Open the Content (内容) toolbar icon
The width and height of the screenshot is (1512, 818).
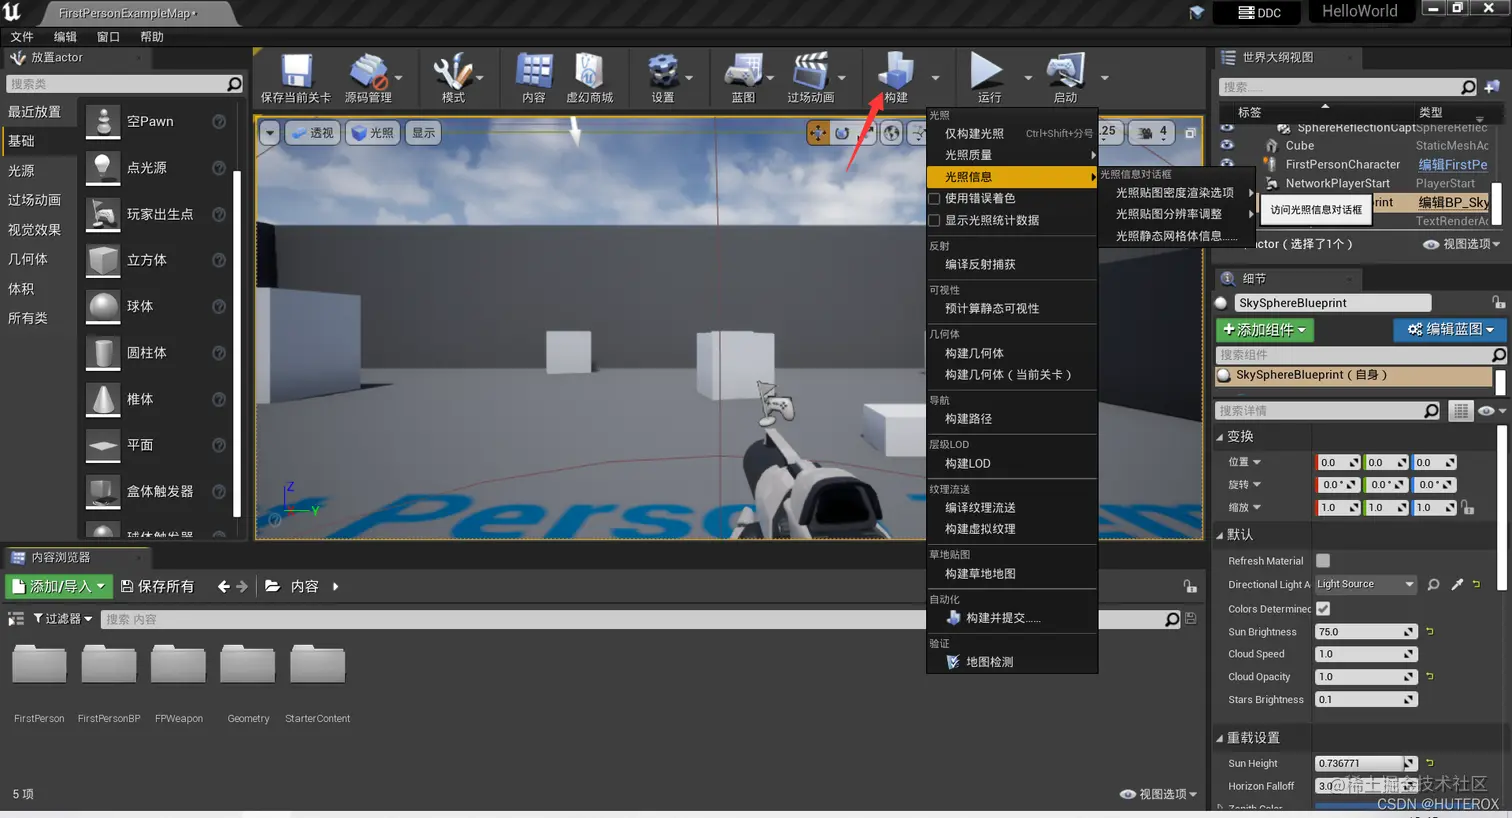pyautogui.click(x=534, y=71)
